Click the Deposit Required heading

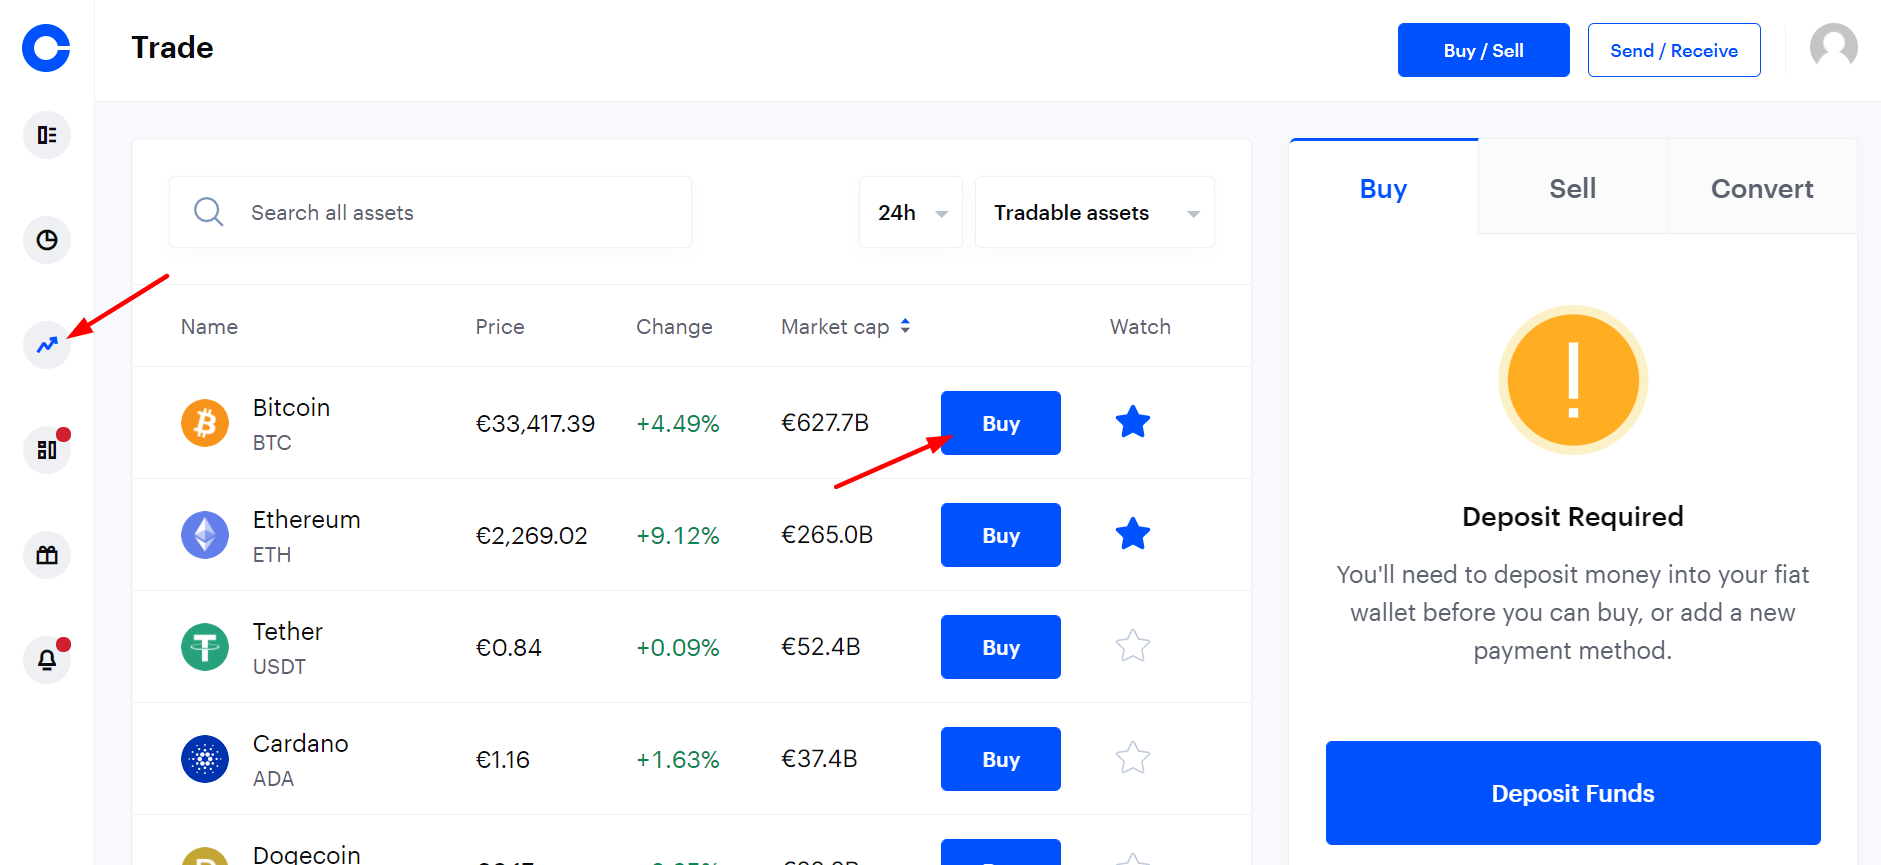(x=1573, y=517)
